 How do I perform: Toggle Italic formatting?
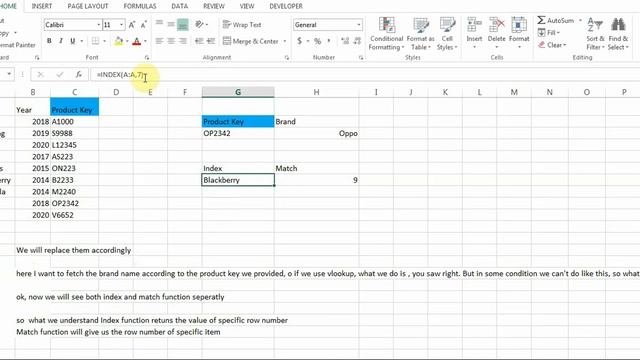[x=61, y=41]
